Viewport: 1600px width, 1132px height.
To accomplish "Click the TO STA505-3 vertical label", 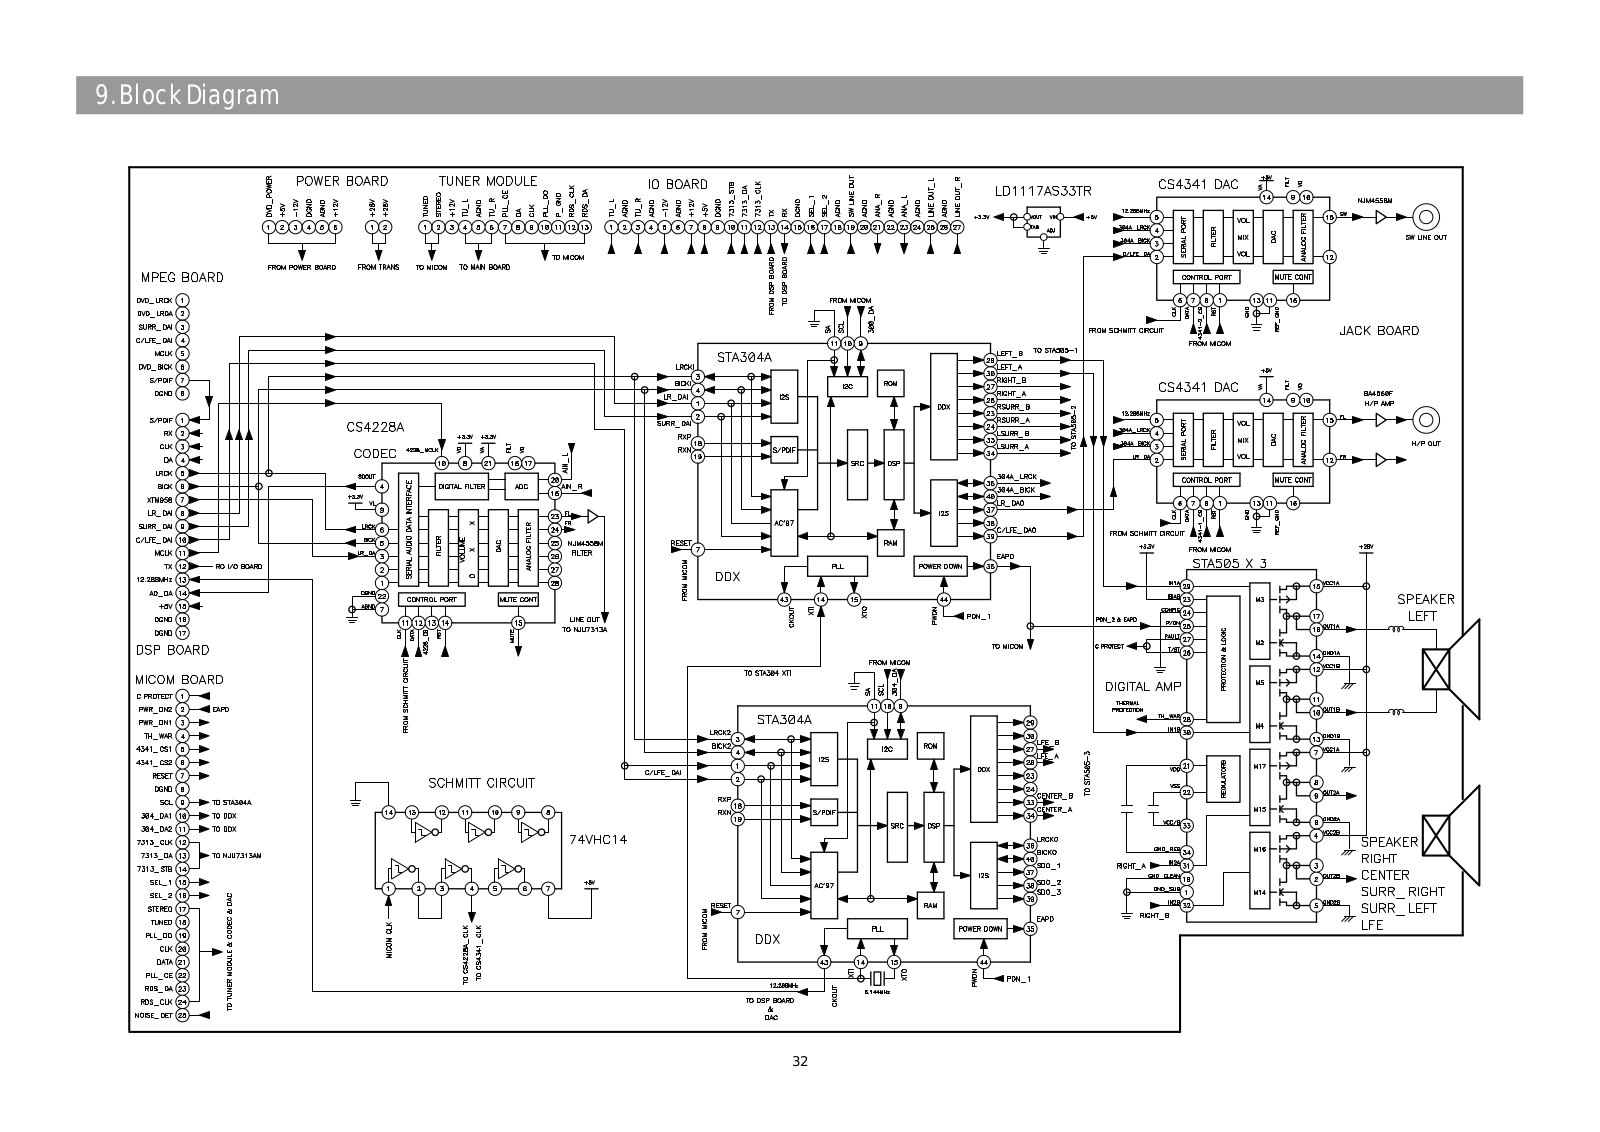I will click(x=1086, y=776).
